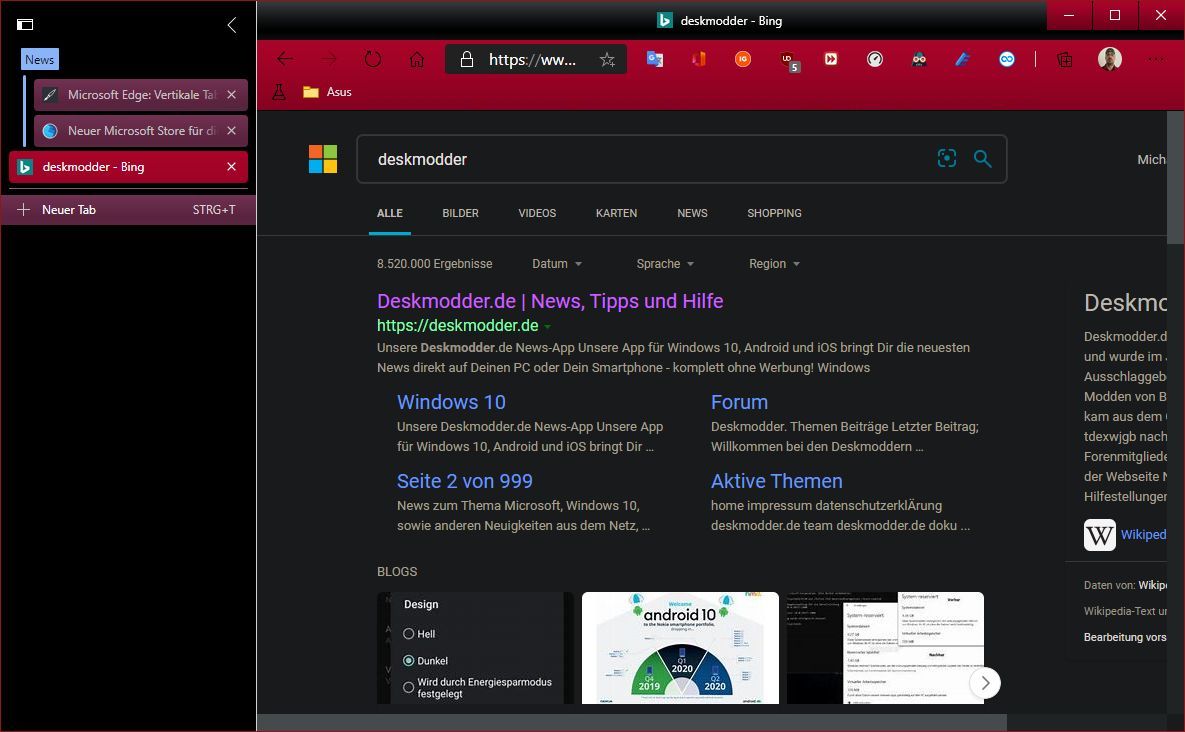This screenshot has width=1185, height=732.
Task: Close the Microsoft Edge: Vertikale Tab tab
Action: (232, 94)
